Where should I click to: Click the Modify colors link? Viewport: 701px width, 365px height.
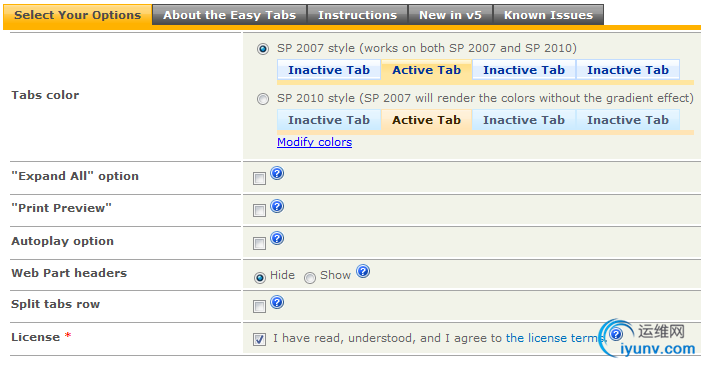[x=314, y=142]
